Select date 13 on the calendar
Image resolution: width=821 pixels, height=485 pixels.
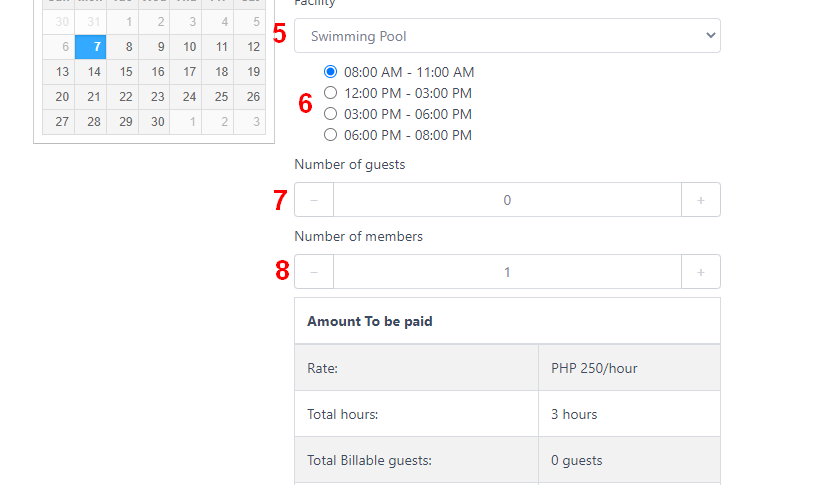pyautogui.click(x=62, y=72)
